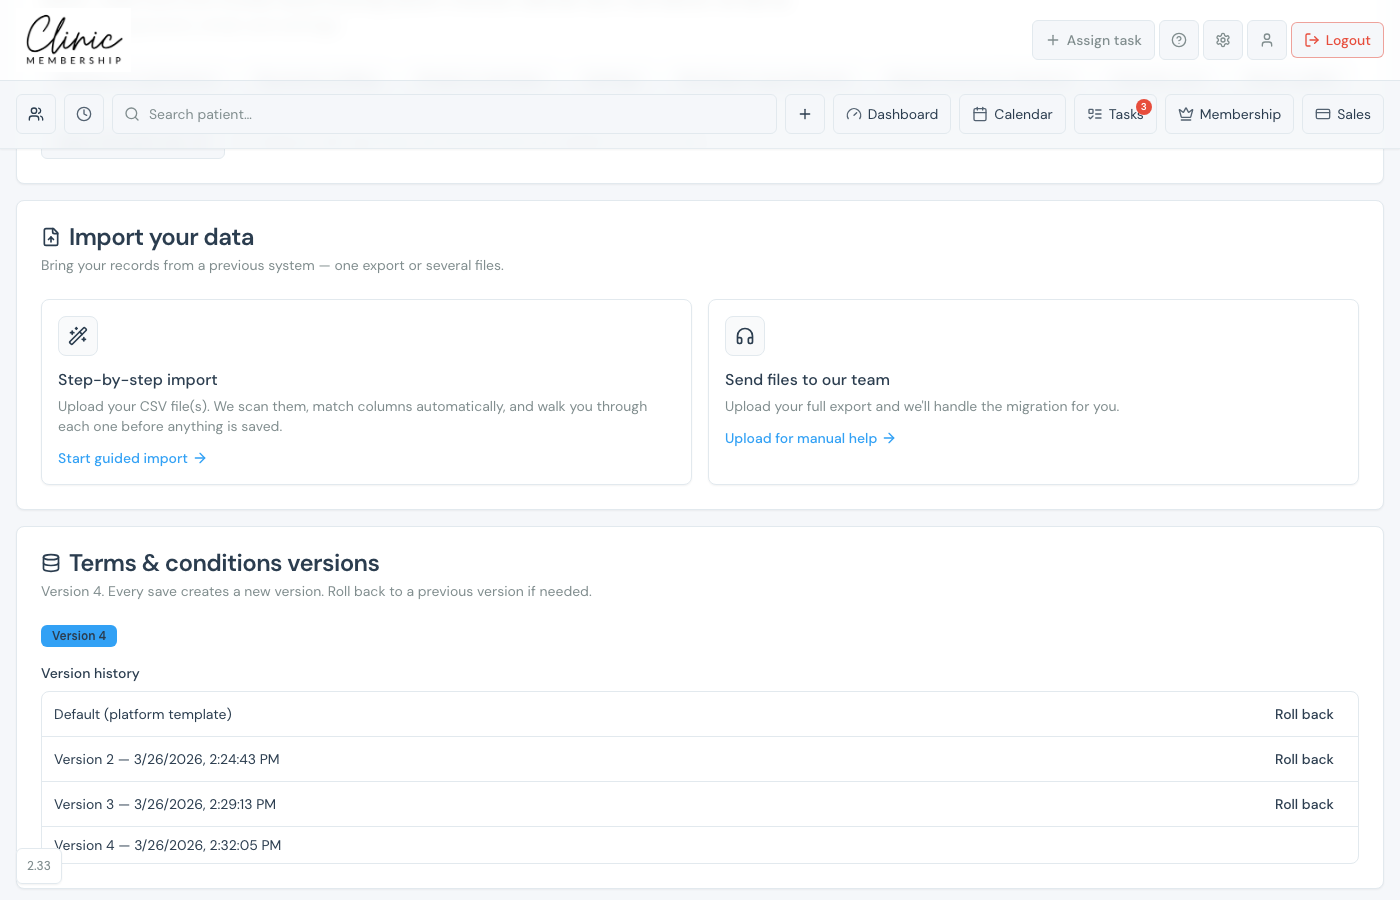Click the database icon by Terms & conditions
Screen dimensions: 1400x900
tap(51, 563)
